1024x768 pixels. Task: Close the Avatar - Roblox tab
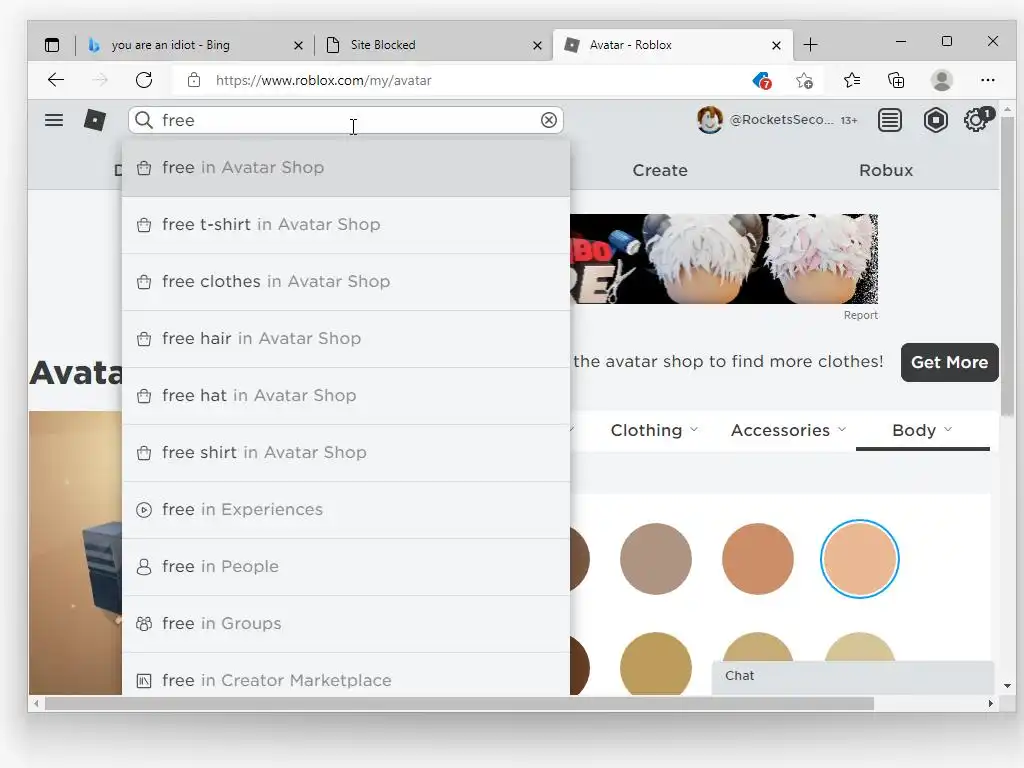(x=776, y=45)
